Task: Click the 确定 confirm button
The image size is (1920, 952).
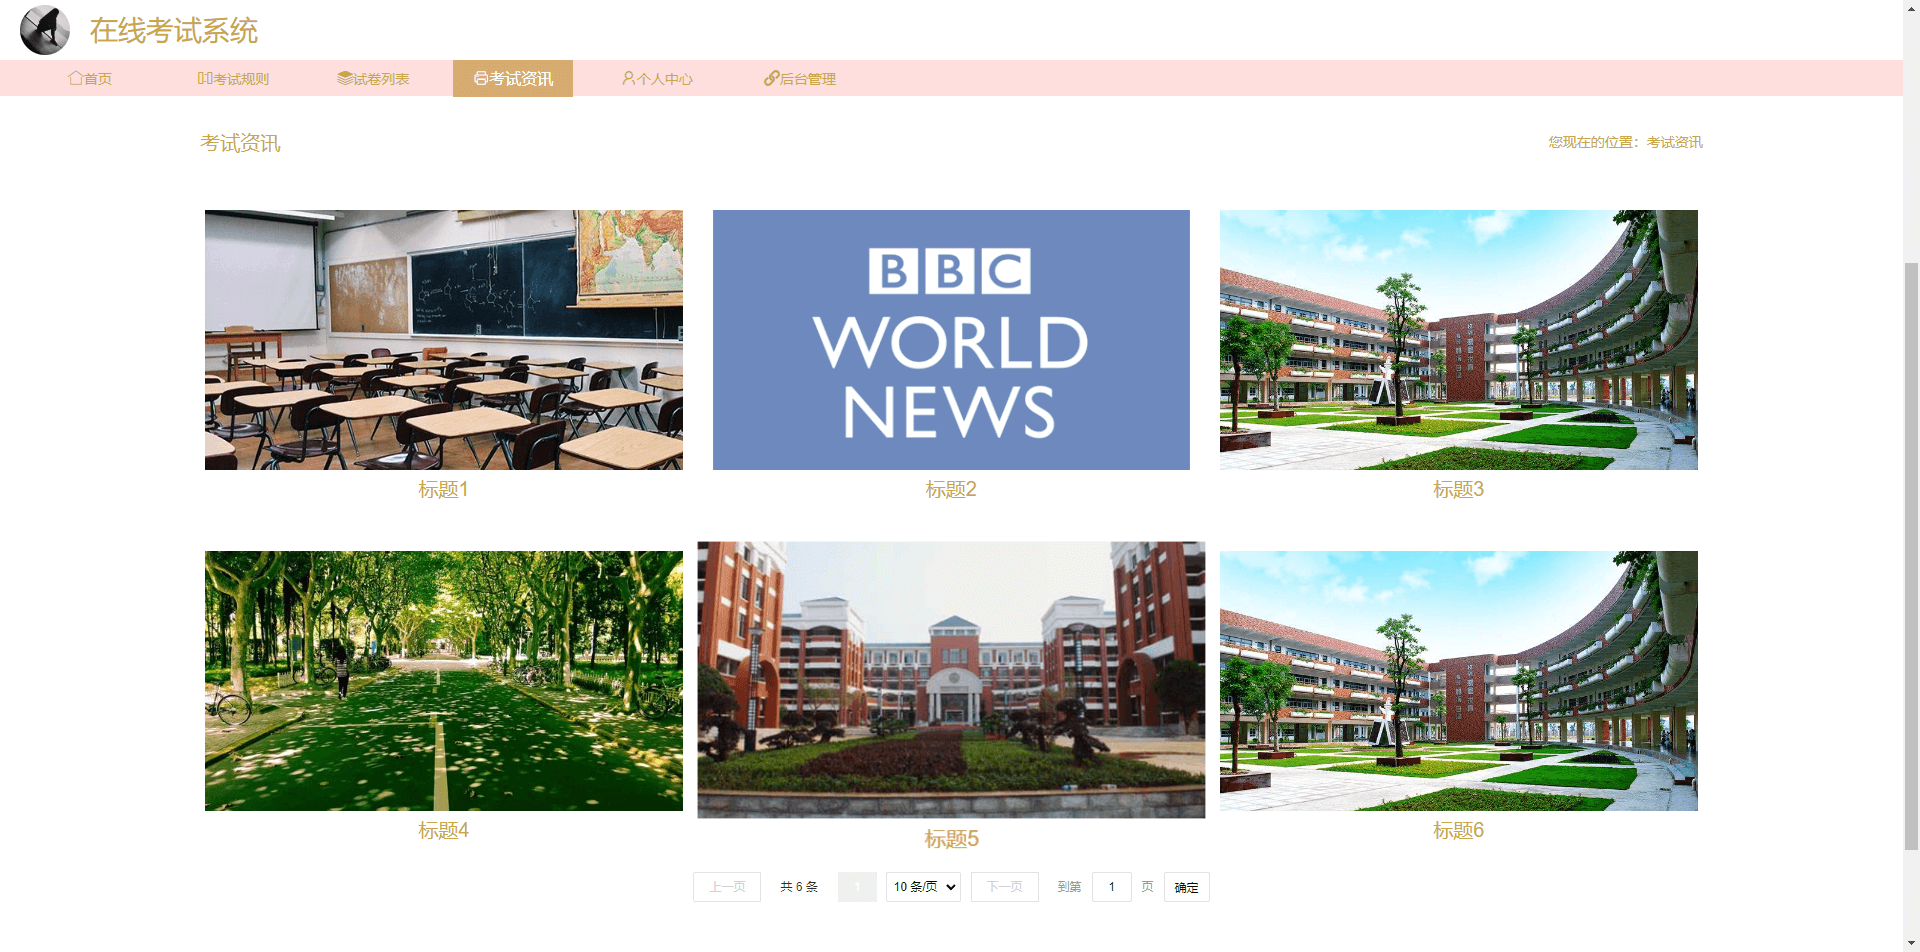Action: (1187, 887)
